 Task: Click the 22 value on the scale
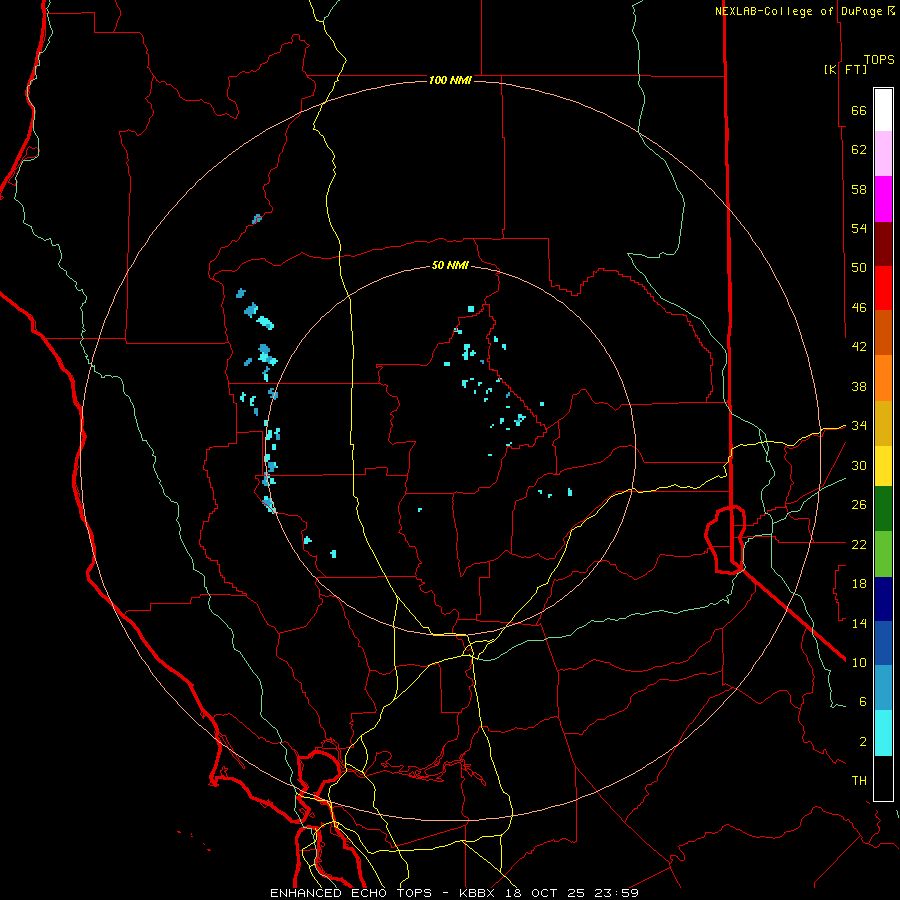click(x=859, y=544)
